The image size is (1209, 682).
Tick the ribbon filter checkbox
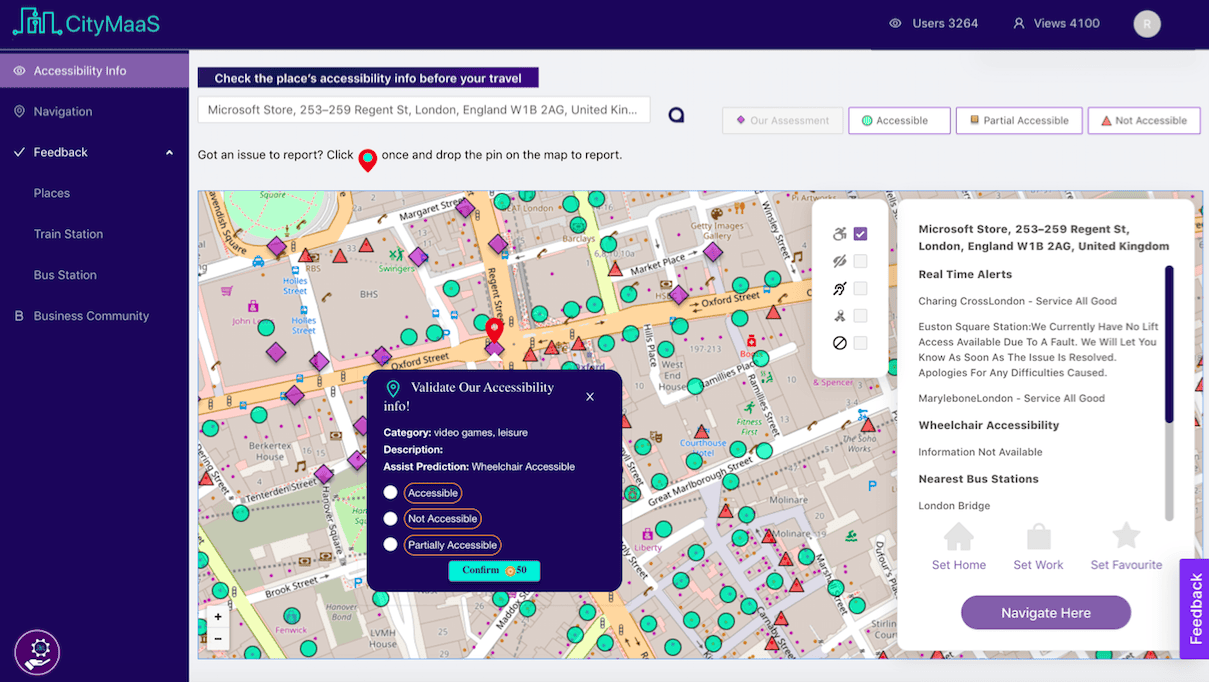[x=860, y=316]
